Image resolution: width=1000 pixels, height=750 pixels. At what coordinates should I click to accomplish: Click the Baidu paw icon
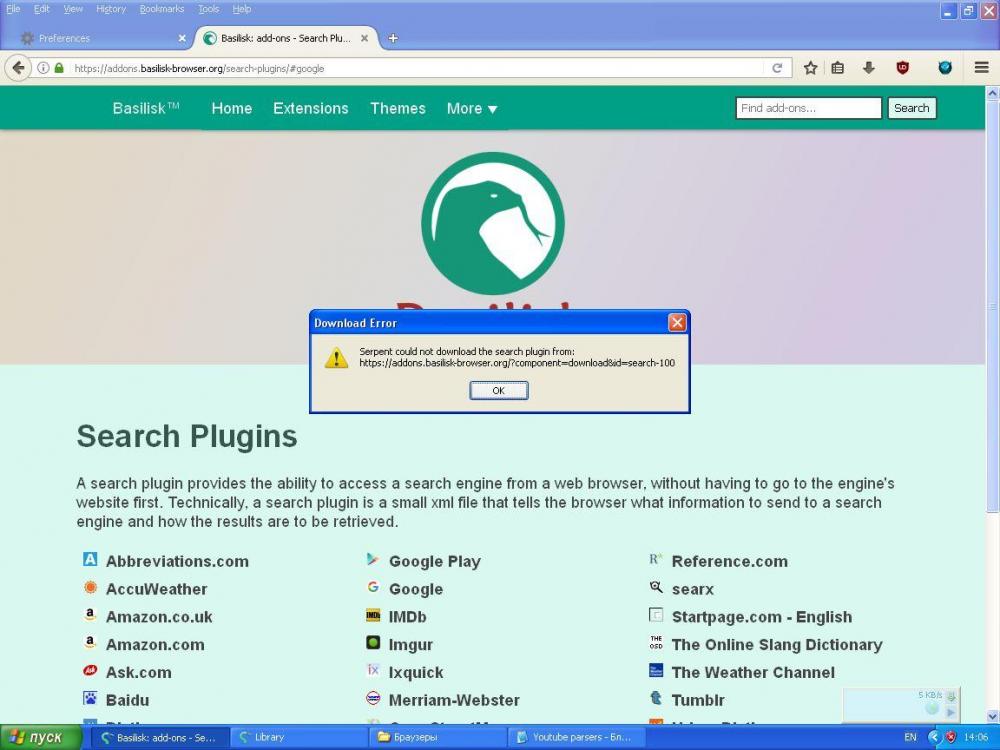tap(90, 698)
